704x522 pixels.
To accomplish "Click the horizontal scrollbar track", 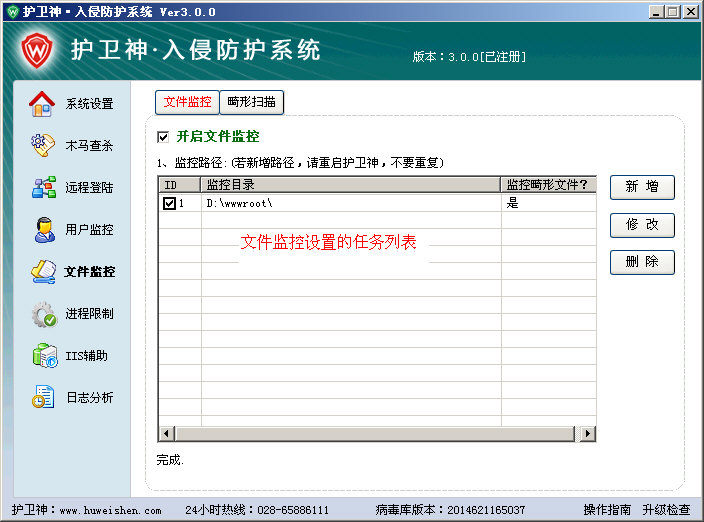I will [375, 434].
